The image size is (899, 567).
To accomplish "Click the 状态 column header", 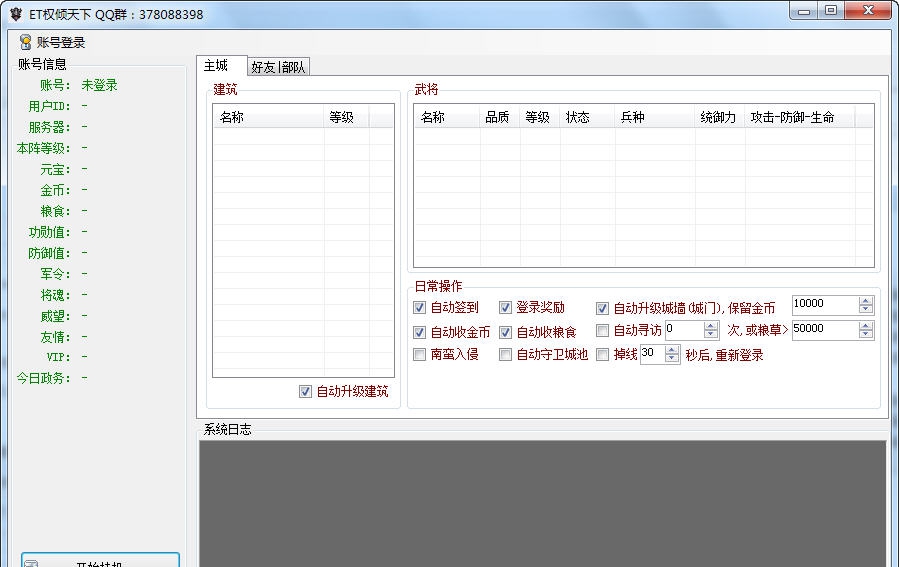I will [x=587, y=117].
